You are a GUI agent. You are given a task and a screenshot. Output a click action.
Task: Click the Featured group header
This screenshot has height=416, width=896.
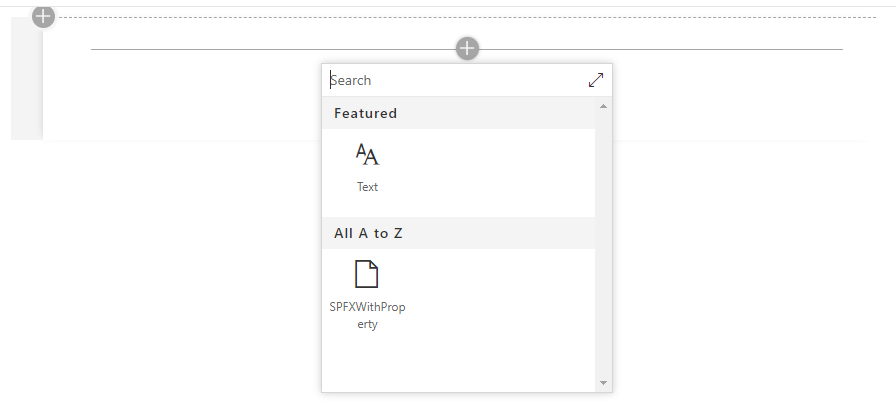coord(459,113)
